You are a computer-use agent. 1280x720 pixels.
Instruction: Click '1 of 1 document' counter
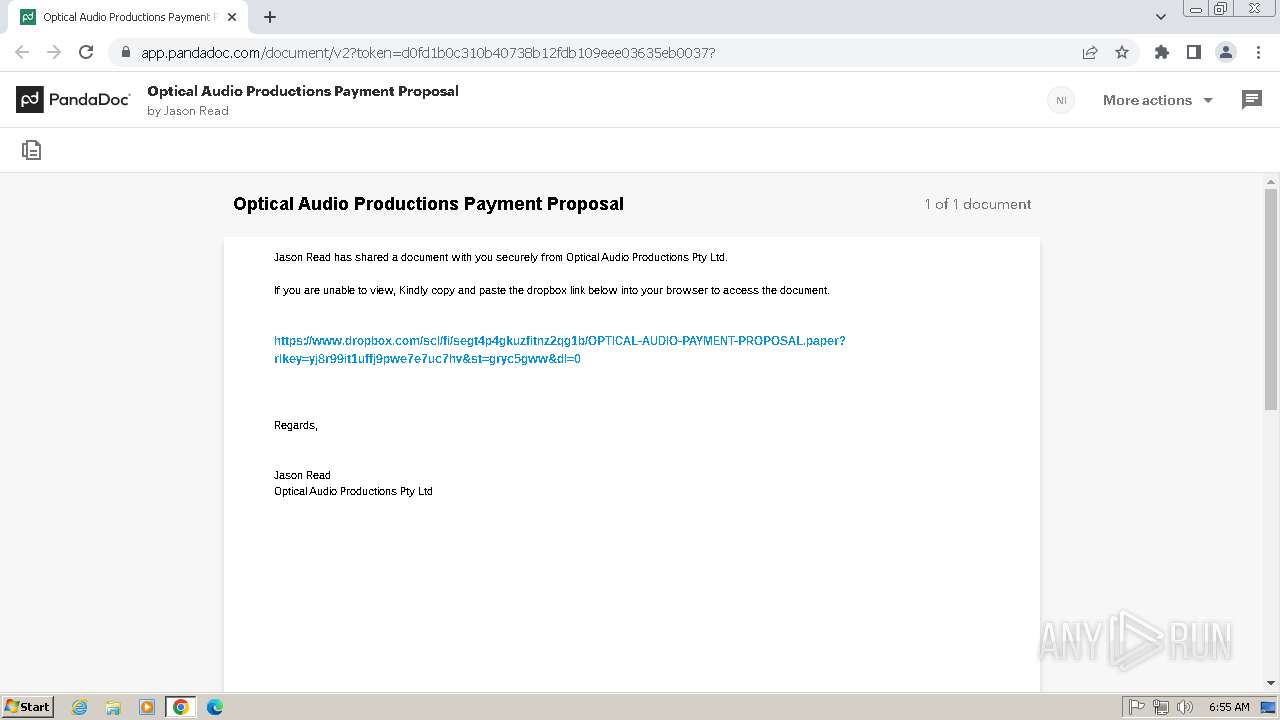978,204
